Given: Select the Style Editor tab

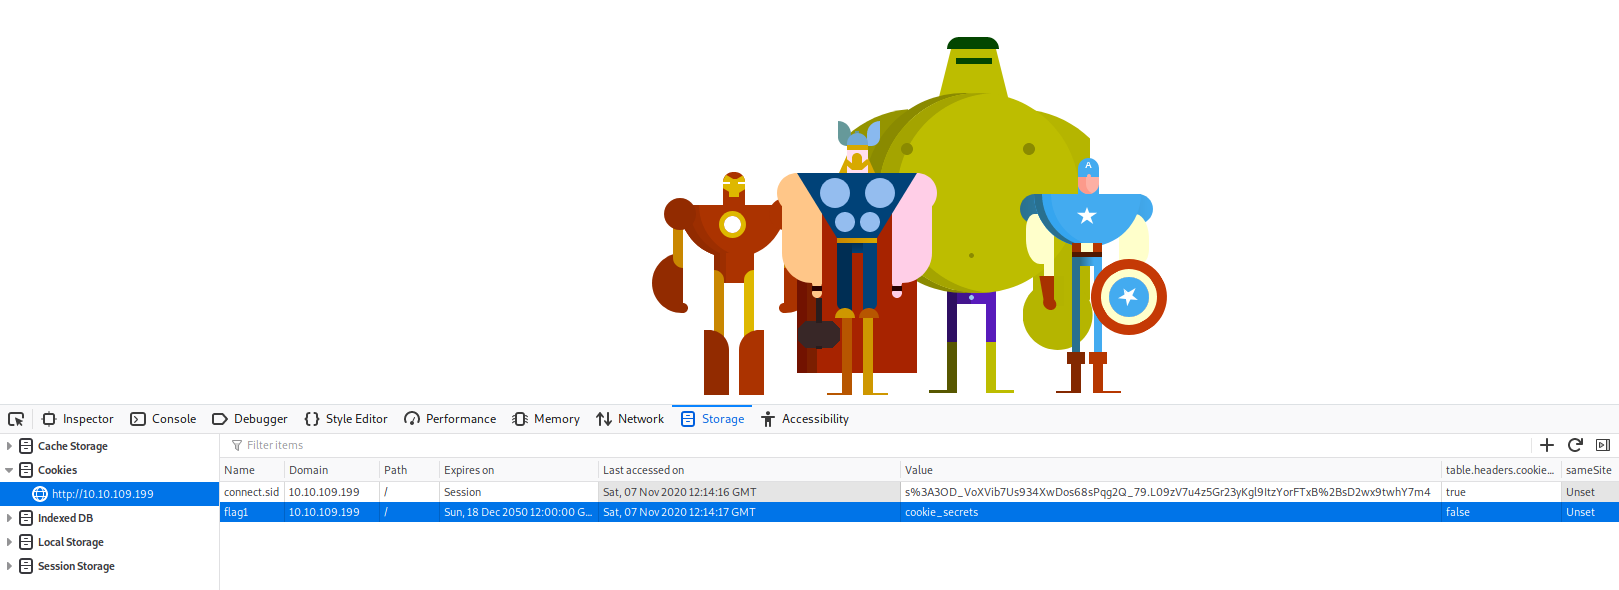Looking at the screenshot, I should [x=346, y=419].
